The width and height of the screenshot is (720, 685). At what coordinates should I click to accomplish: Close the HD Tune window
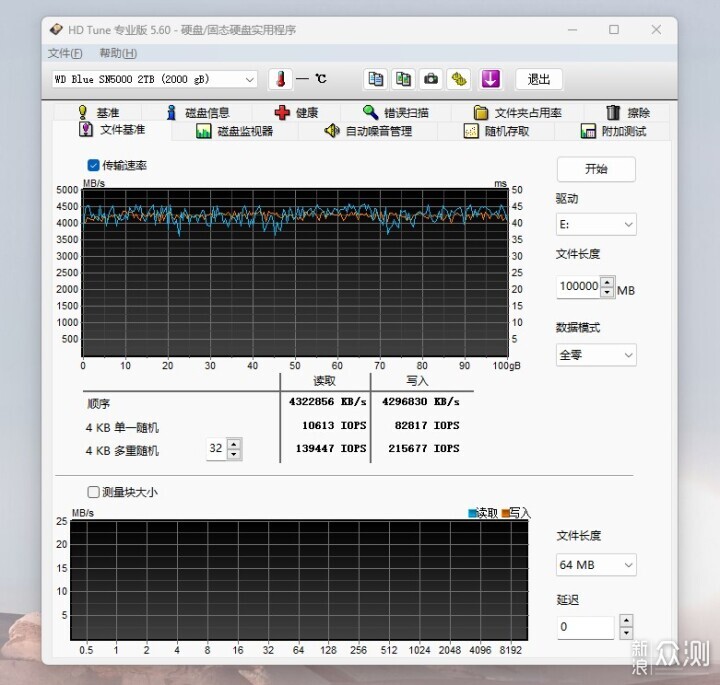tap(656, 30)
